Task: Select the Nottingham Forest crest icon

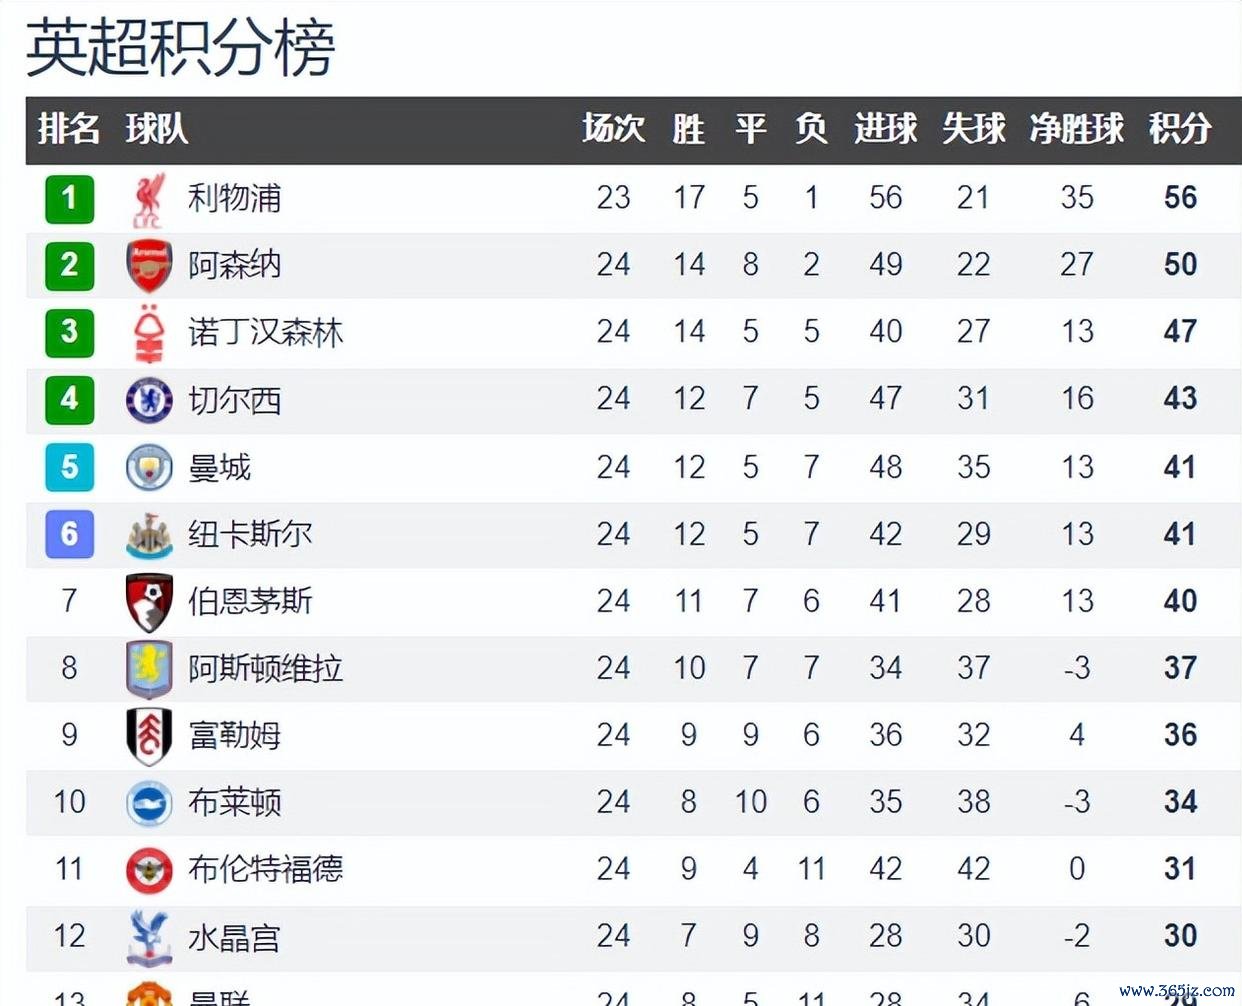Action: pyautogui.click(x=149, y=332)
